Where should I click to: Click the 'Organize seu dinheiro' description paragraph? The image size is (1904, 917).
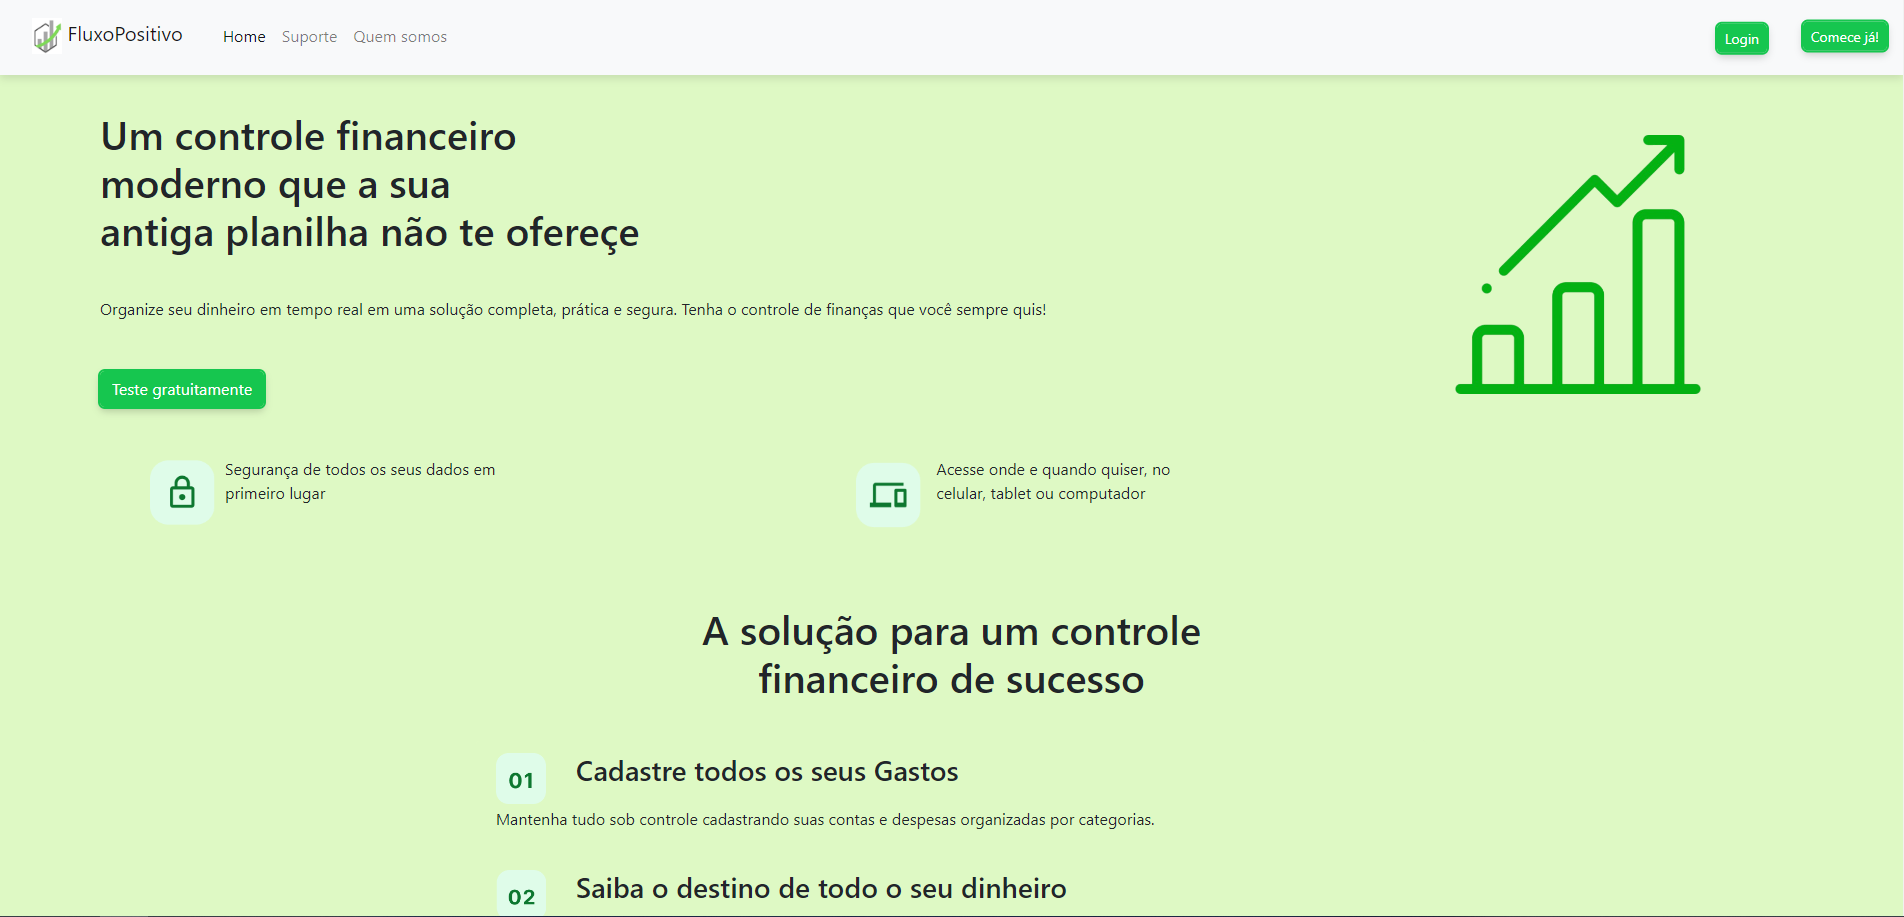tap(572, 310)
